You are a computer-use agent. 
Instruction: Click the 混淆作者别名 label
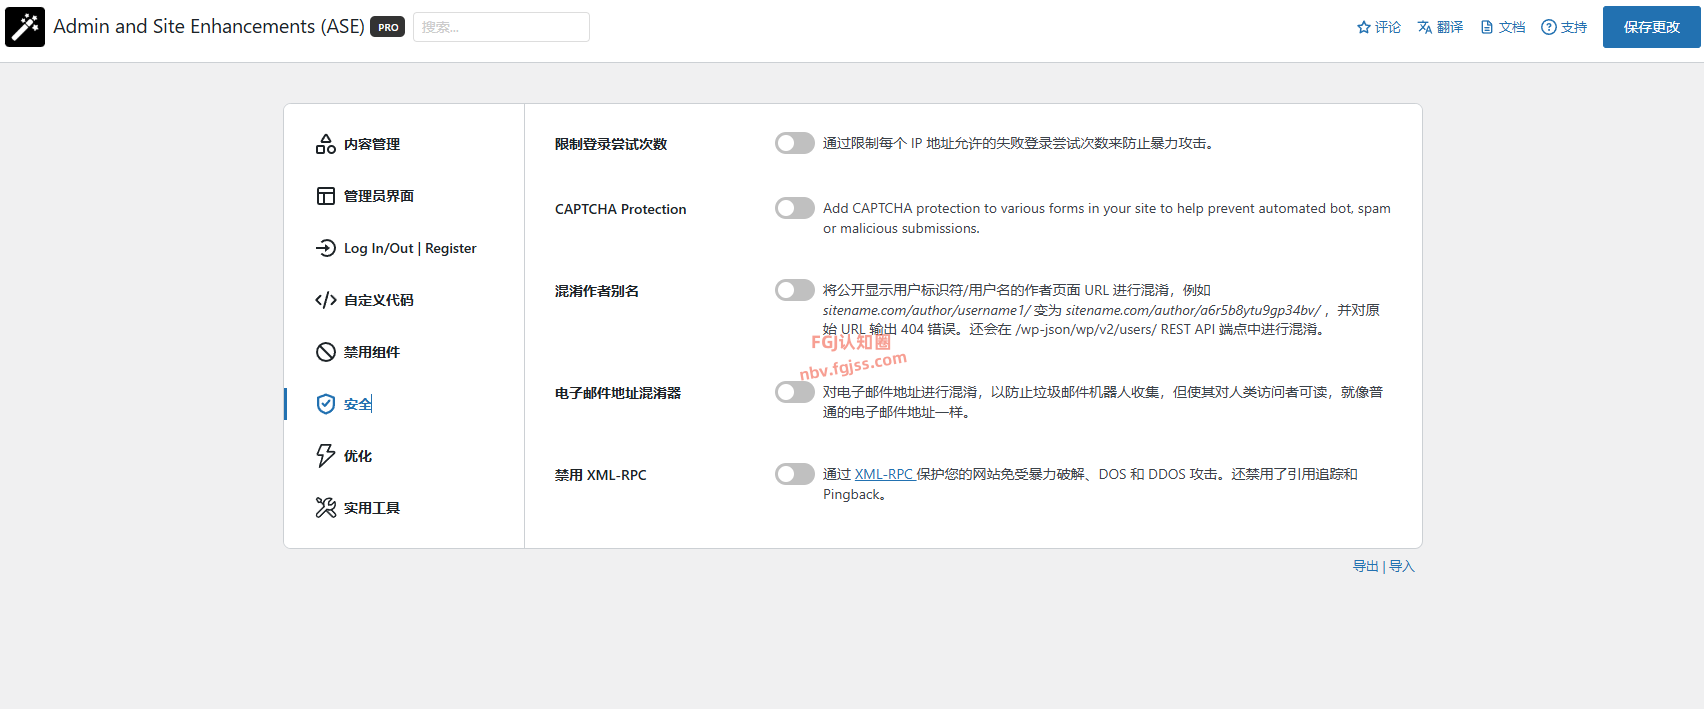click(x=597, y=291)
